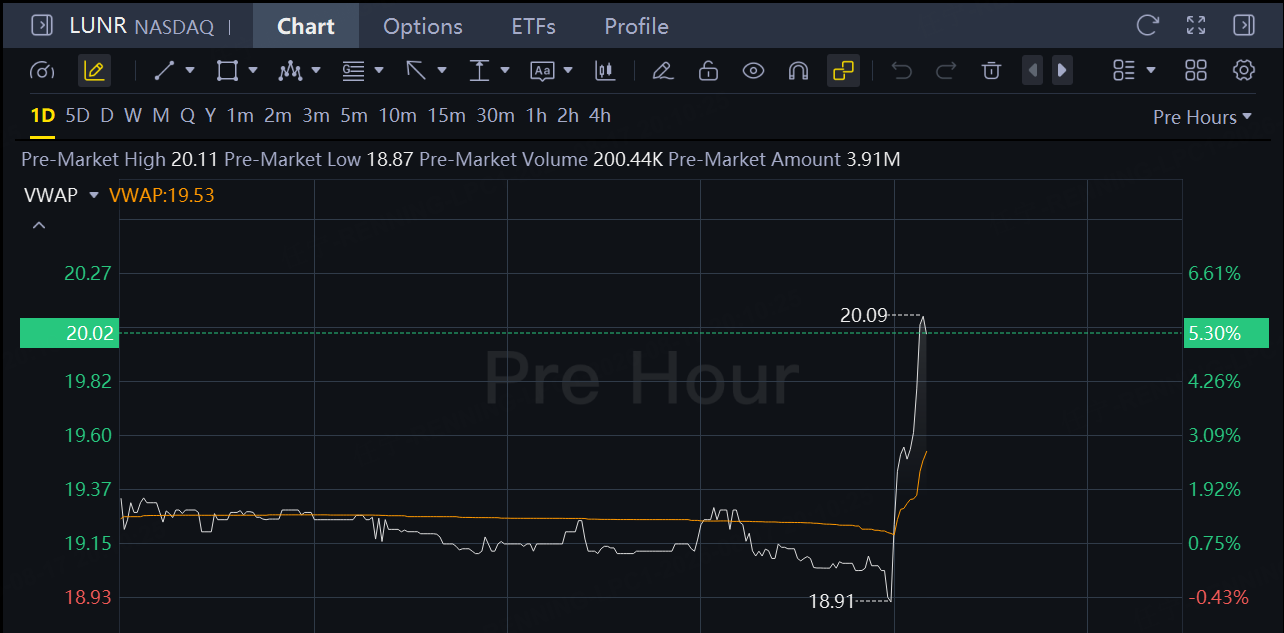This screenshot has height=633, width=1284.
Task: Open the candlestick chart type icon
Action: (604, 70)
